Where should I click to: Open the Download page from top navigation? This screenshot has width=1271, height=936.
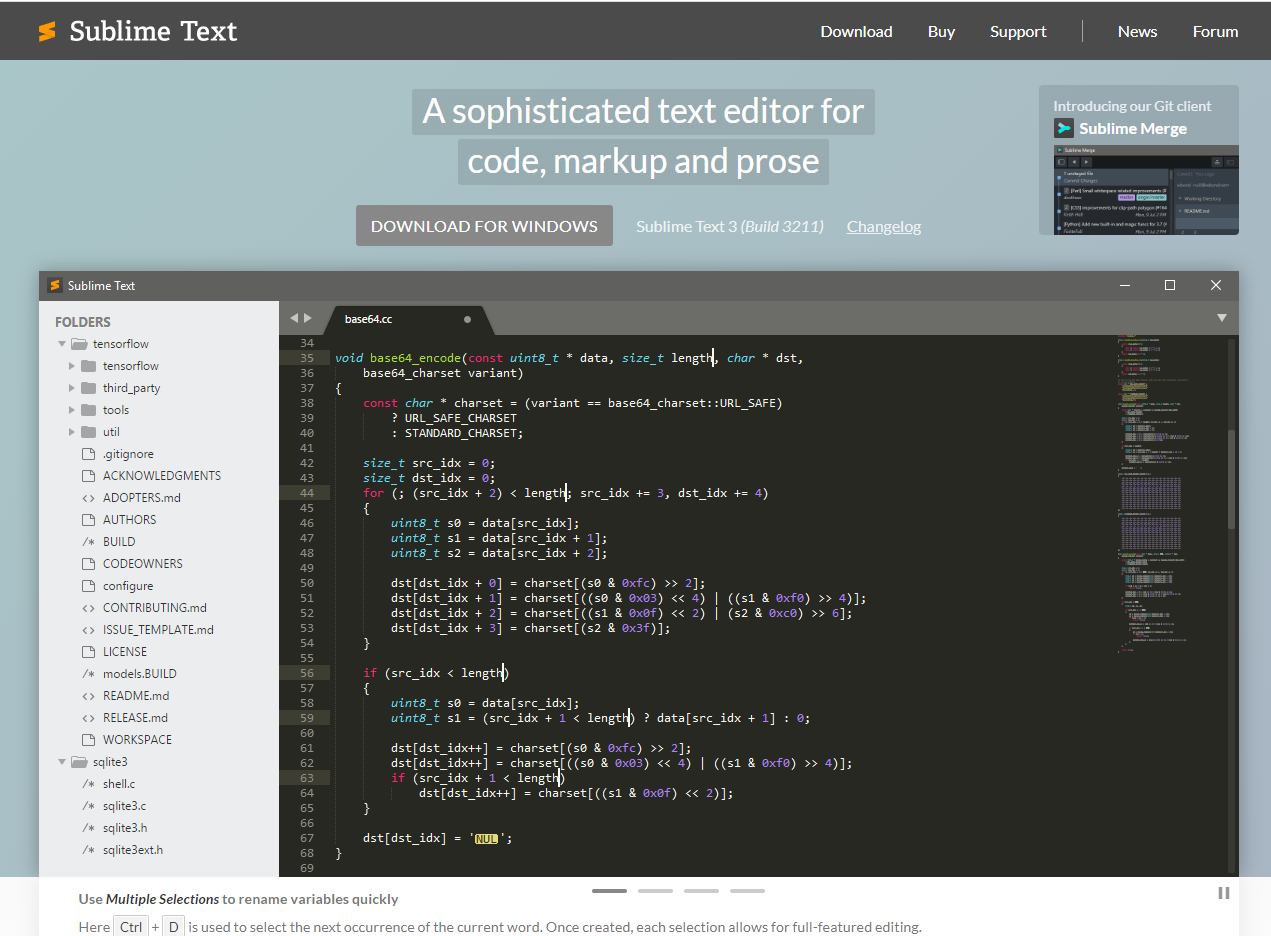click(x=856, y=32)
